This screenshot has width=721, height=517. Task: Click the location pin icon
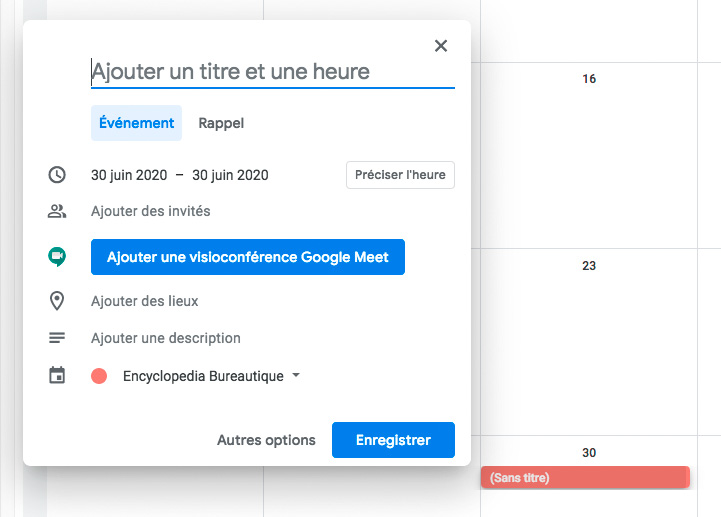coord(57,301)
